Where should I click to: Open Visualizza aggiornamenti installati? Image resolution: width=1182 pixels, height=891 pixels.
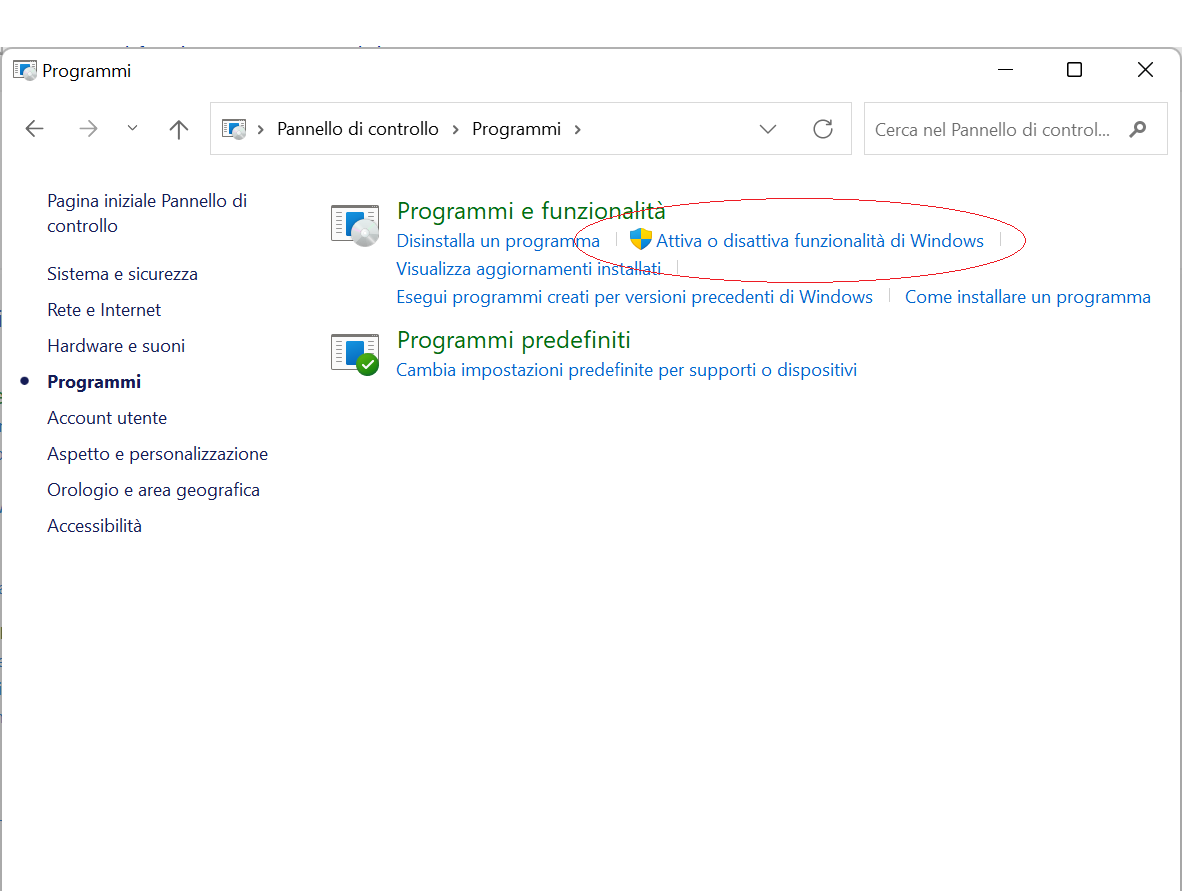coord(528,269)
